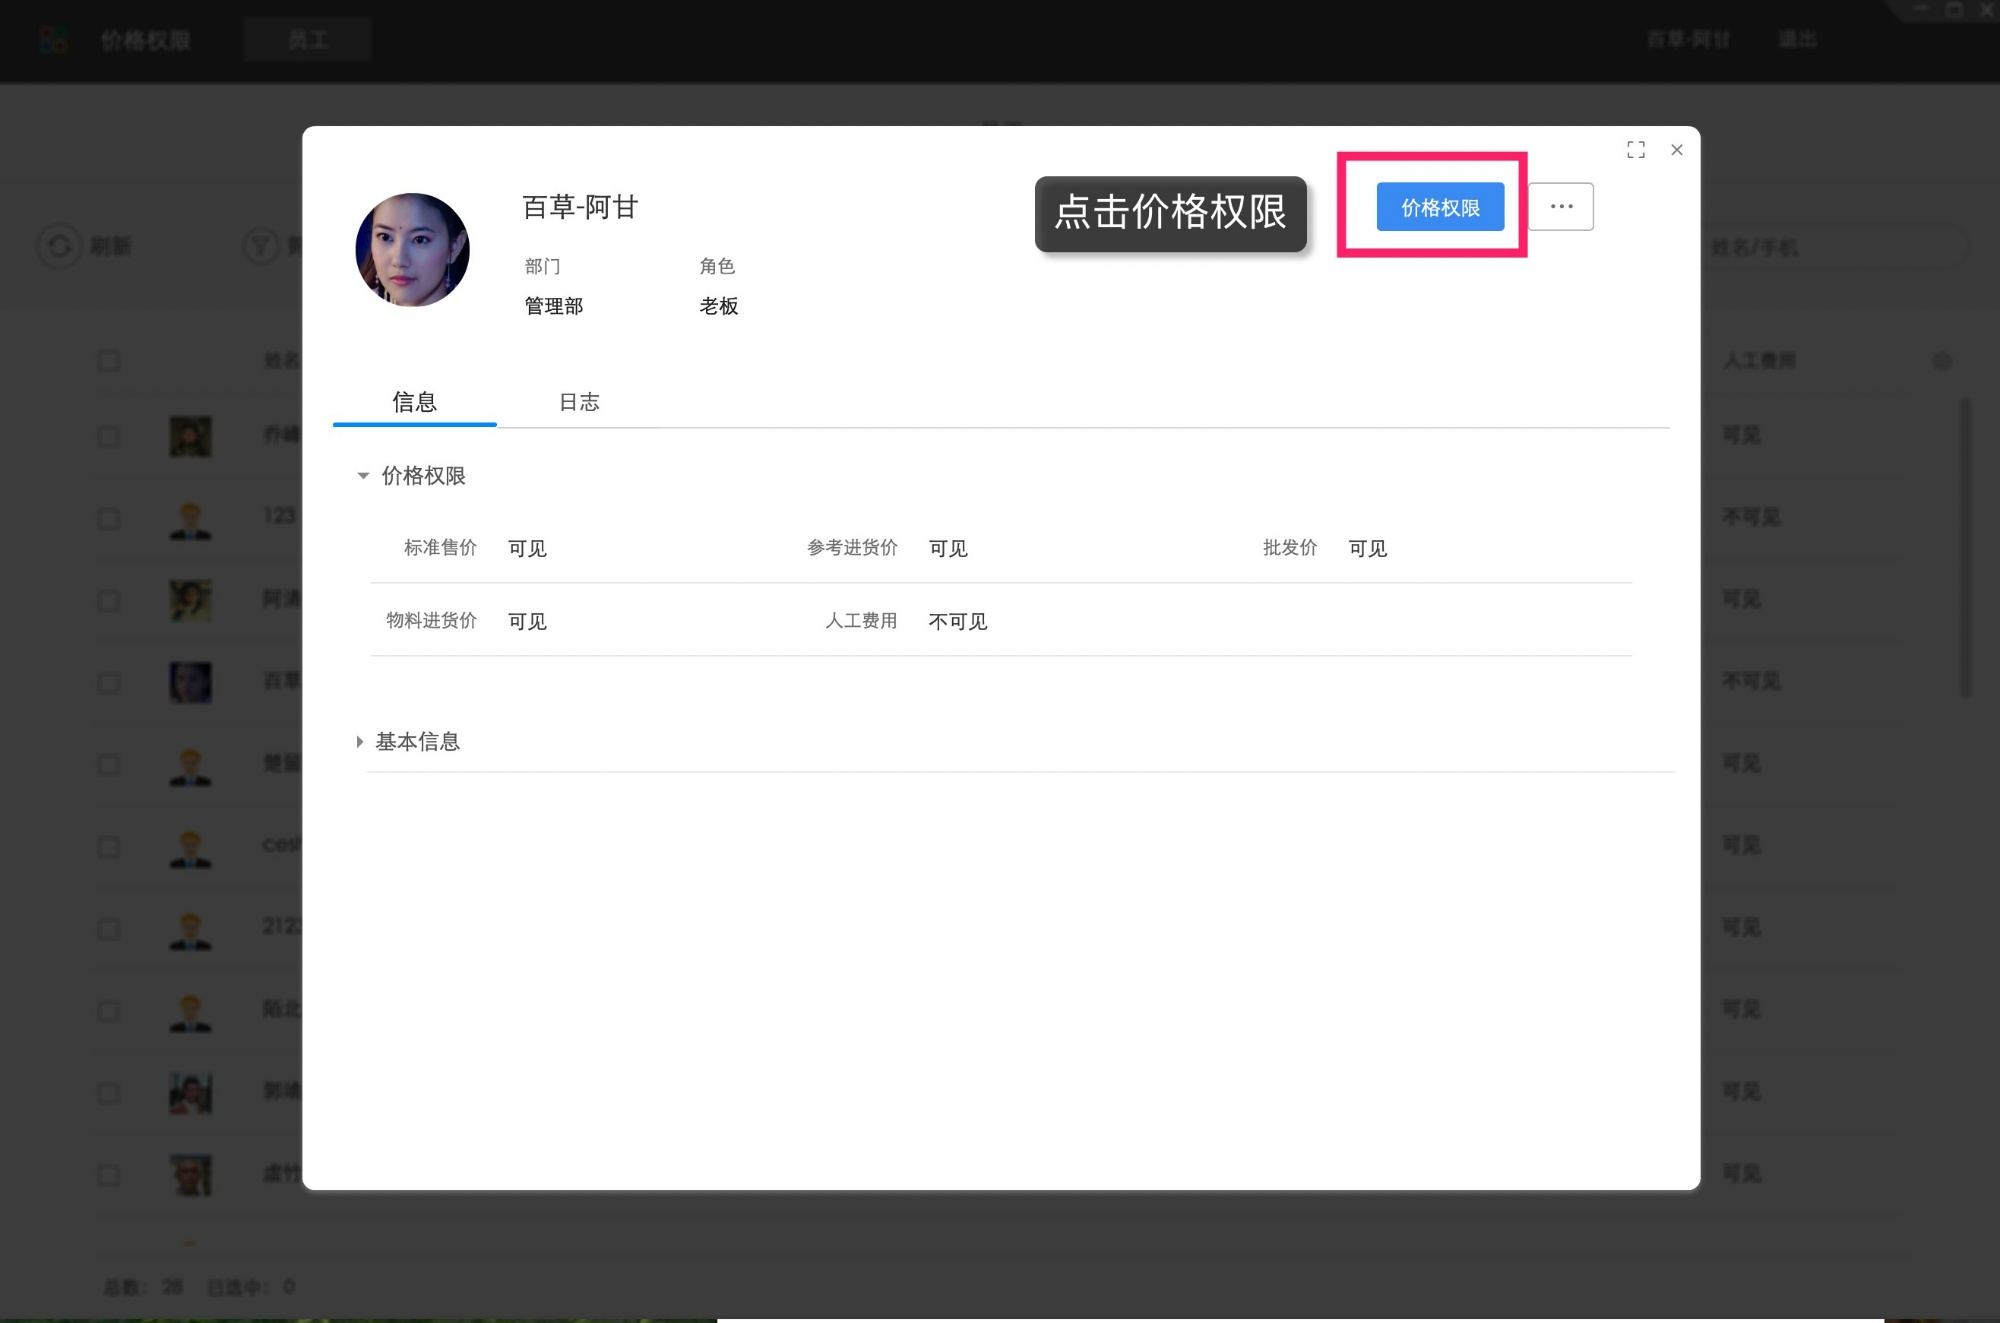Switch to the 日志 tab
2000x1323 pixels.
tap(579, 402)
